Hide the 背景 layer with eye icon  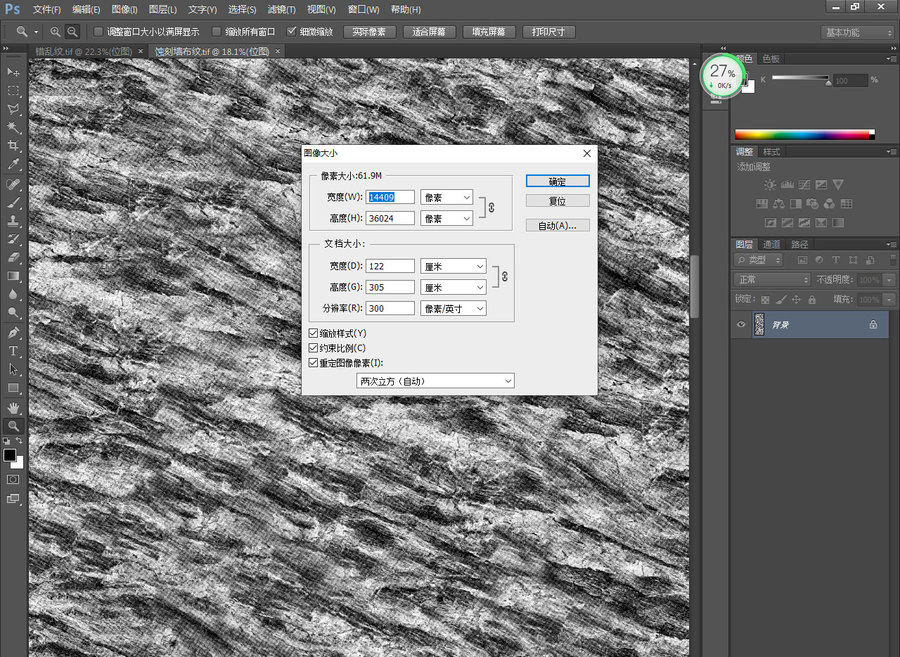pos(741,325)
